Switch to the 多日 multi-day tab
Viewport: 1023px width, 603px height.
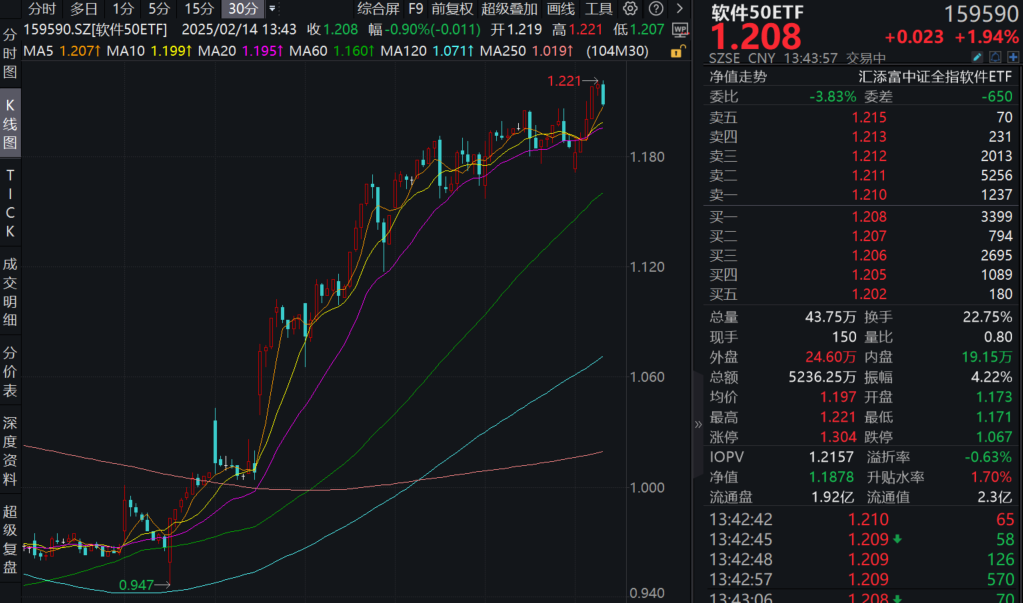pyautogui.click(x=83, y=9)
